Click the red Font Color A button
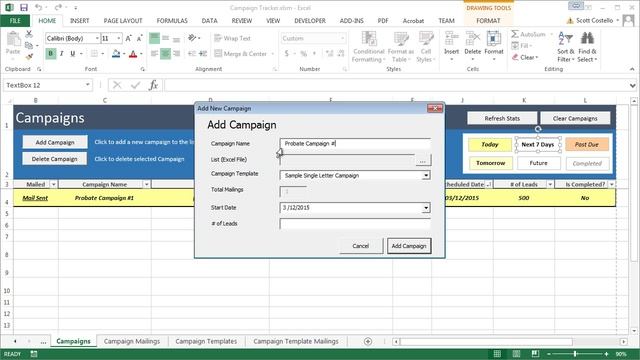The width and height of the screenshot is (640, 360). click(133, 53)
